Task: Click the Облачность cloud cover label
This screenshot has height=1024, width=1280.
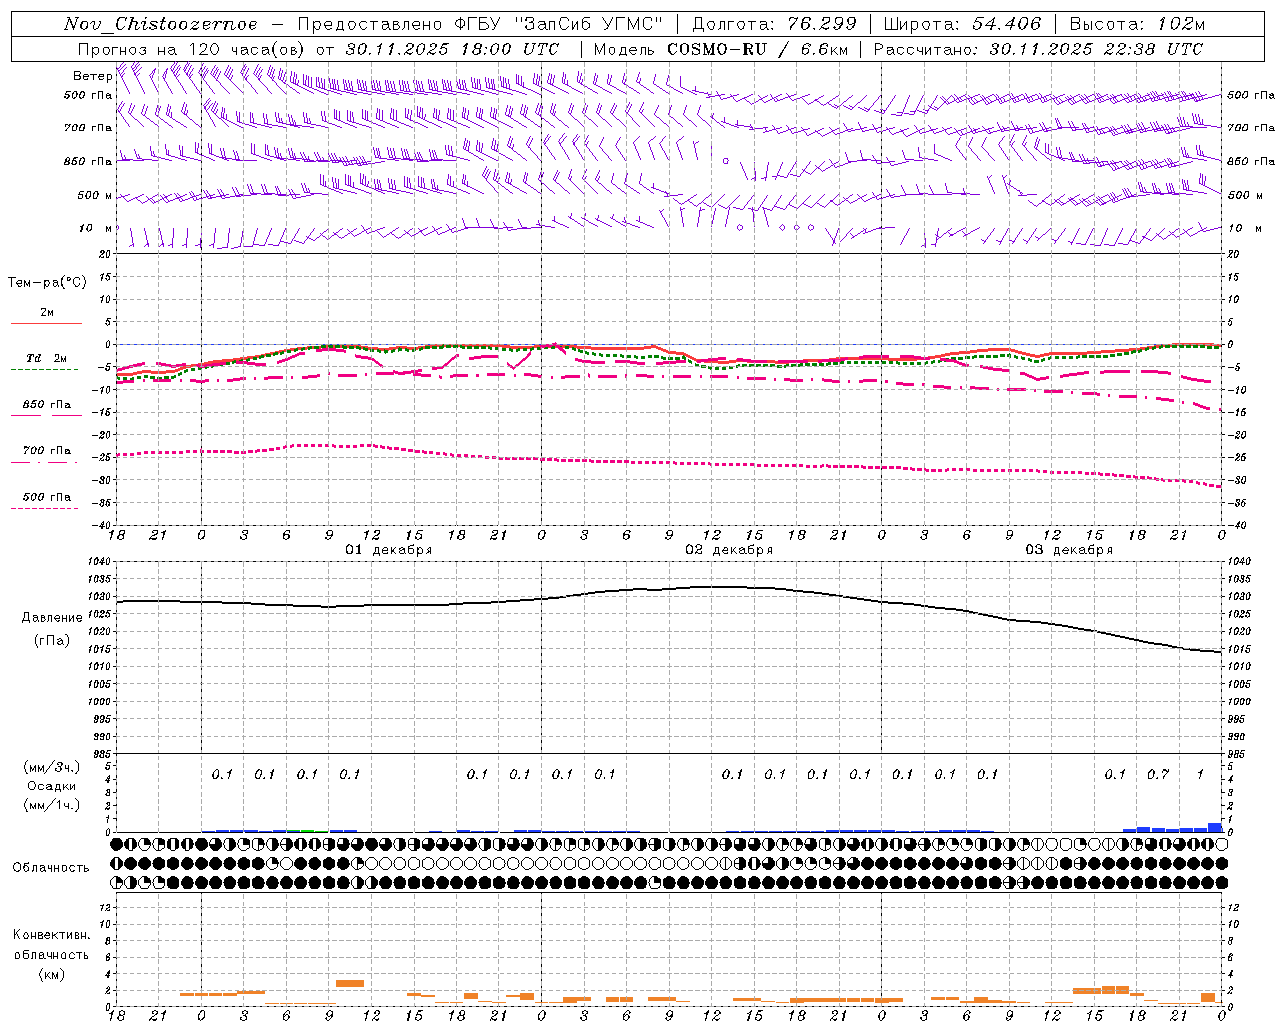Action: [50, 867]
